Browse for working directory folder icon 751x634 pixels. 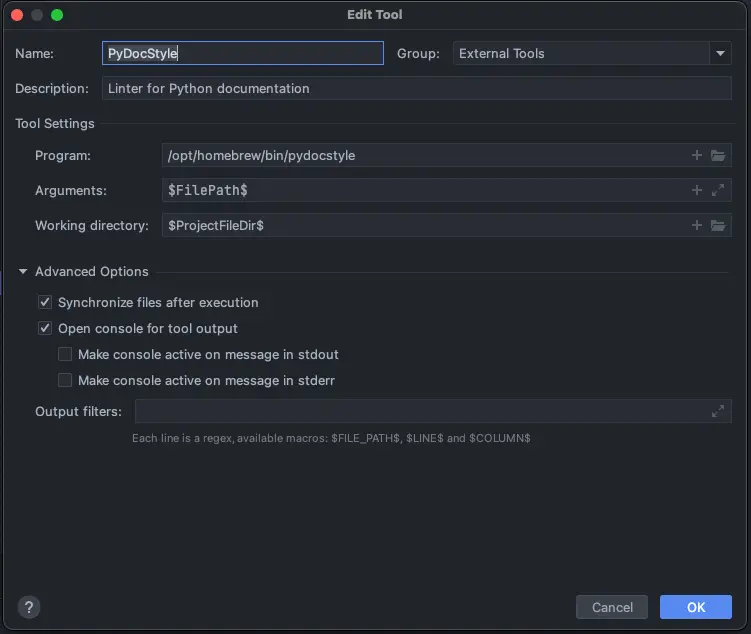coord(718,225)
